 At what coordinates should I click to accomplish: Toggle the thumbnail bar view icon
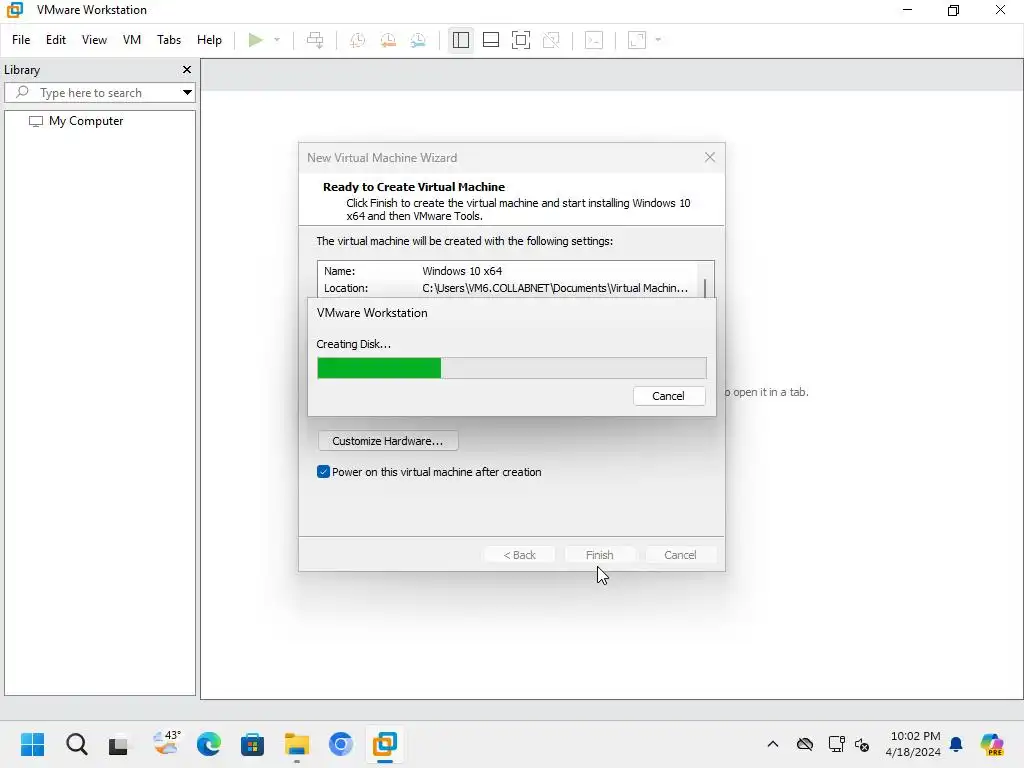[490, 40]
